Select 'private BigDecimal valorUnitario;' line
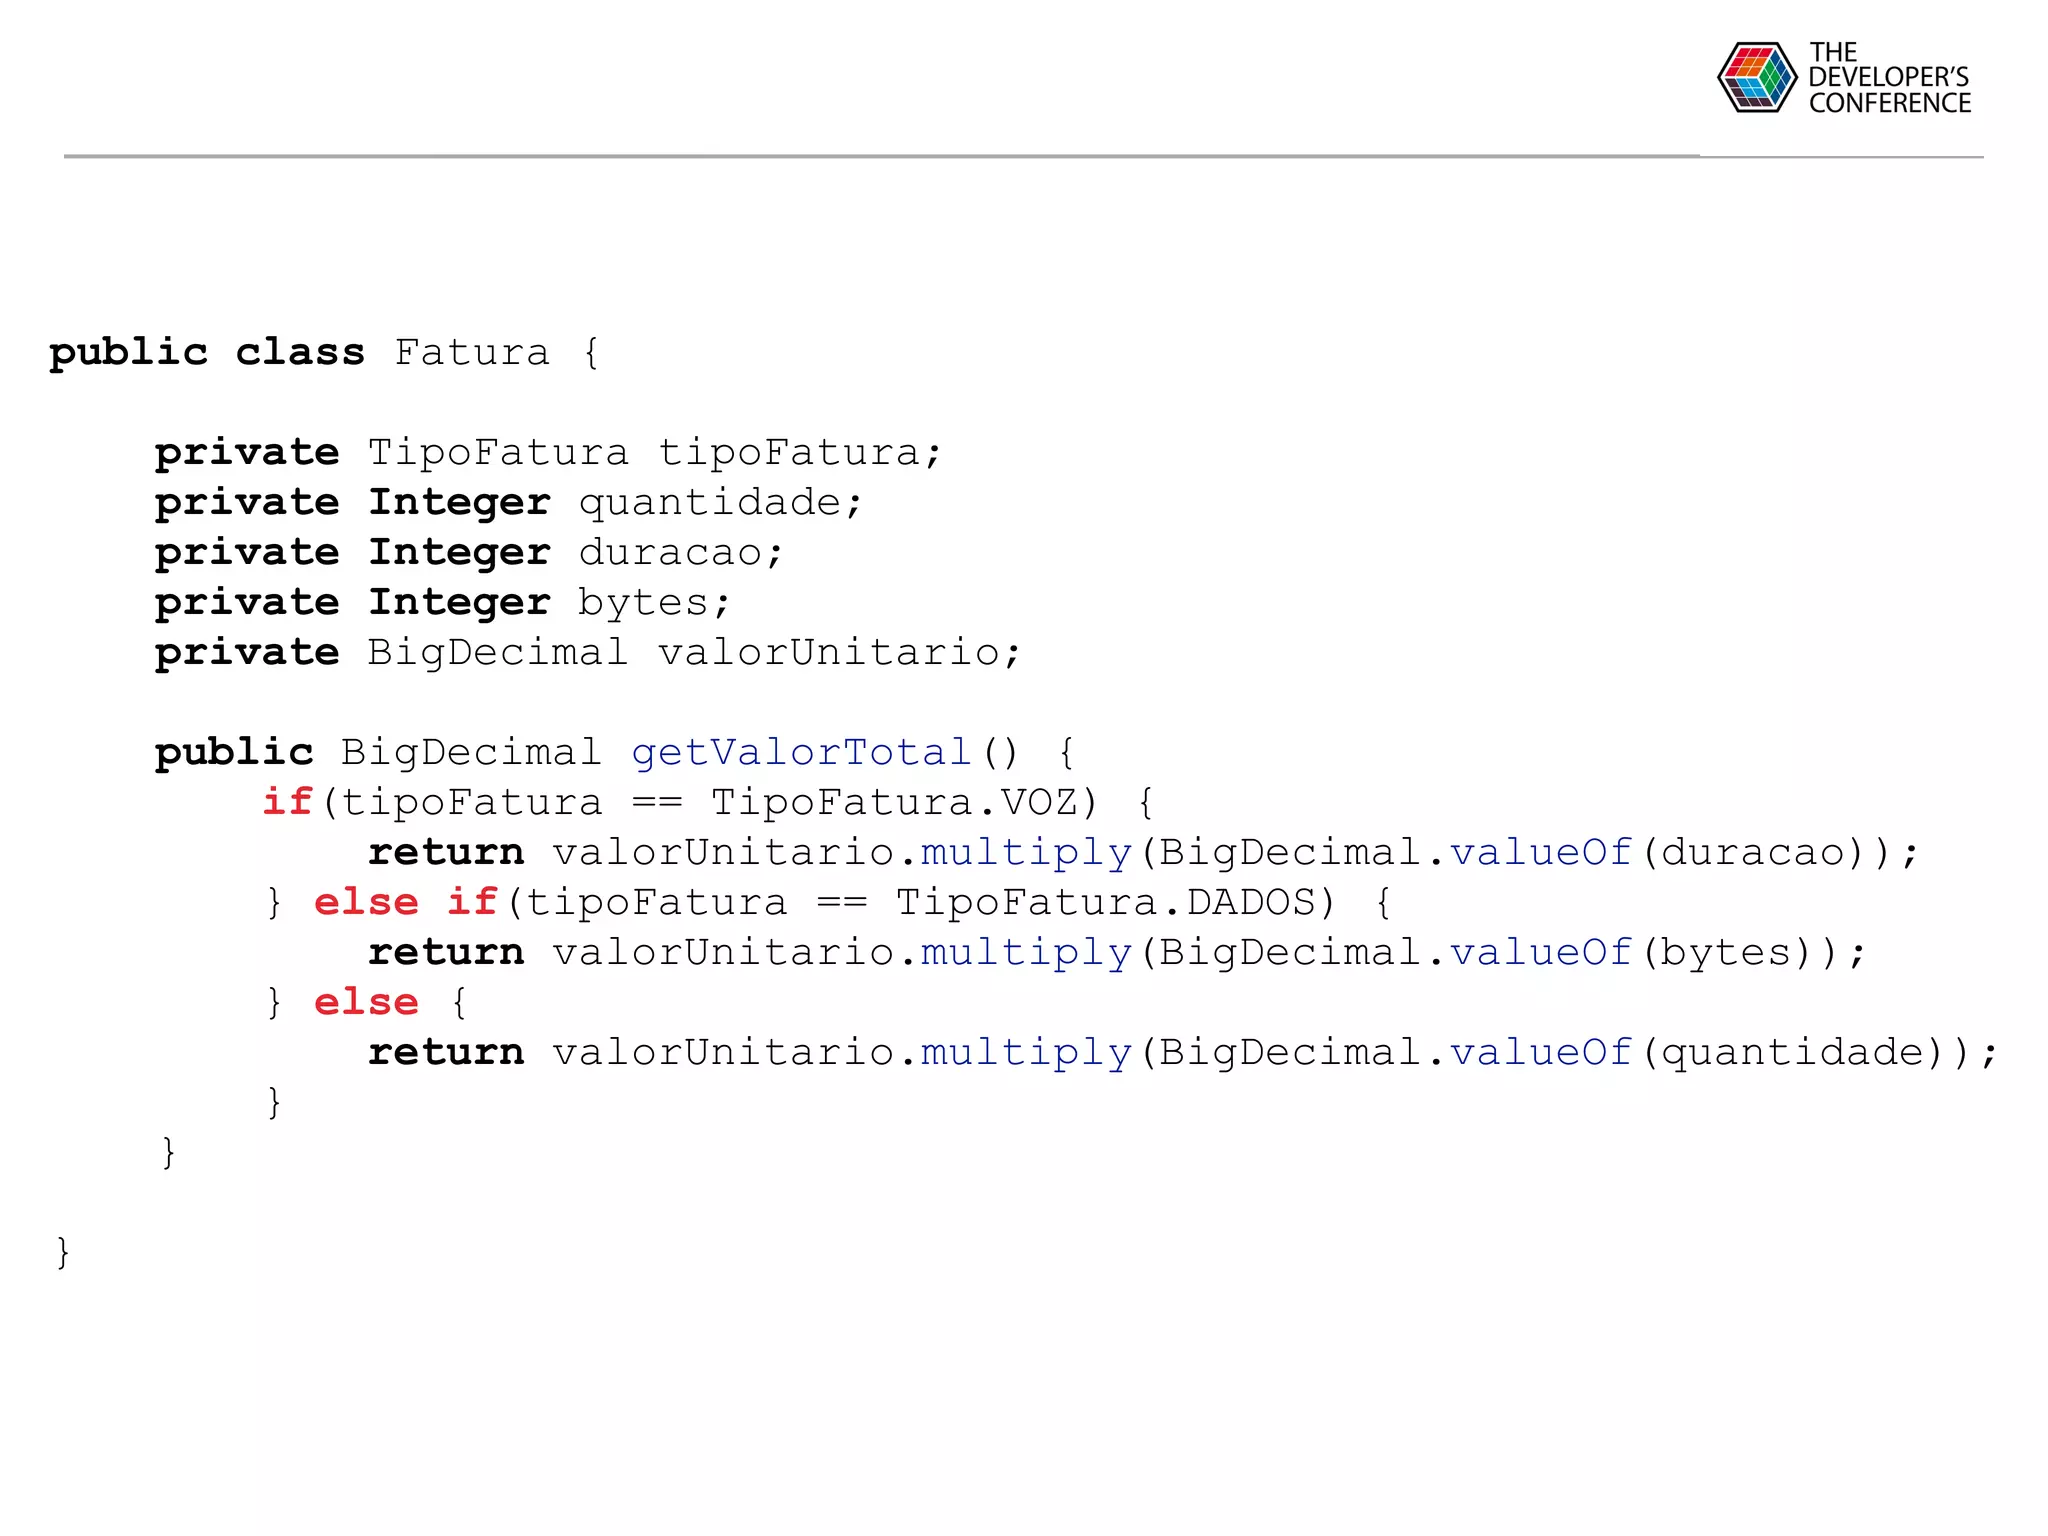Screen dimensions: 2048x1536 [x=588, y=653]
